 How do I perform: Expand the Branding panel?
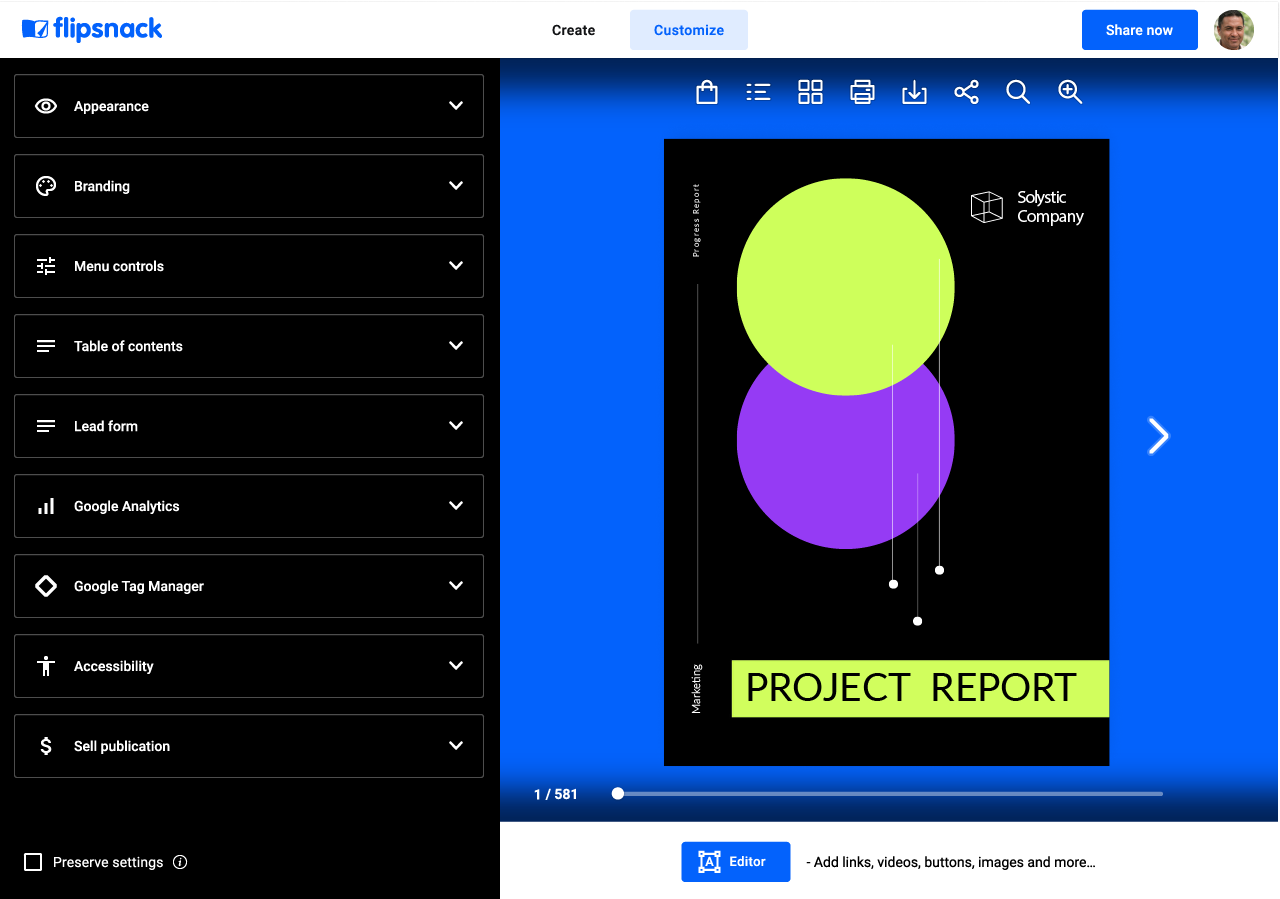(x=249, y=186)
